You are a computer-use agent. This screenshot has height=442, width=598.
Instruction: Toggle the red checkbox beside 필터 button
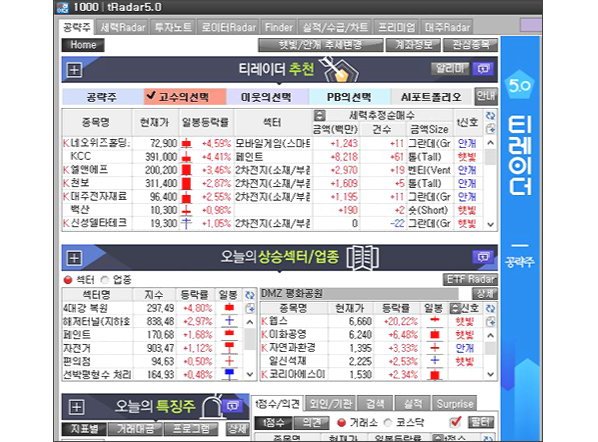tap(455, 422)
